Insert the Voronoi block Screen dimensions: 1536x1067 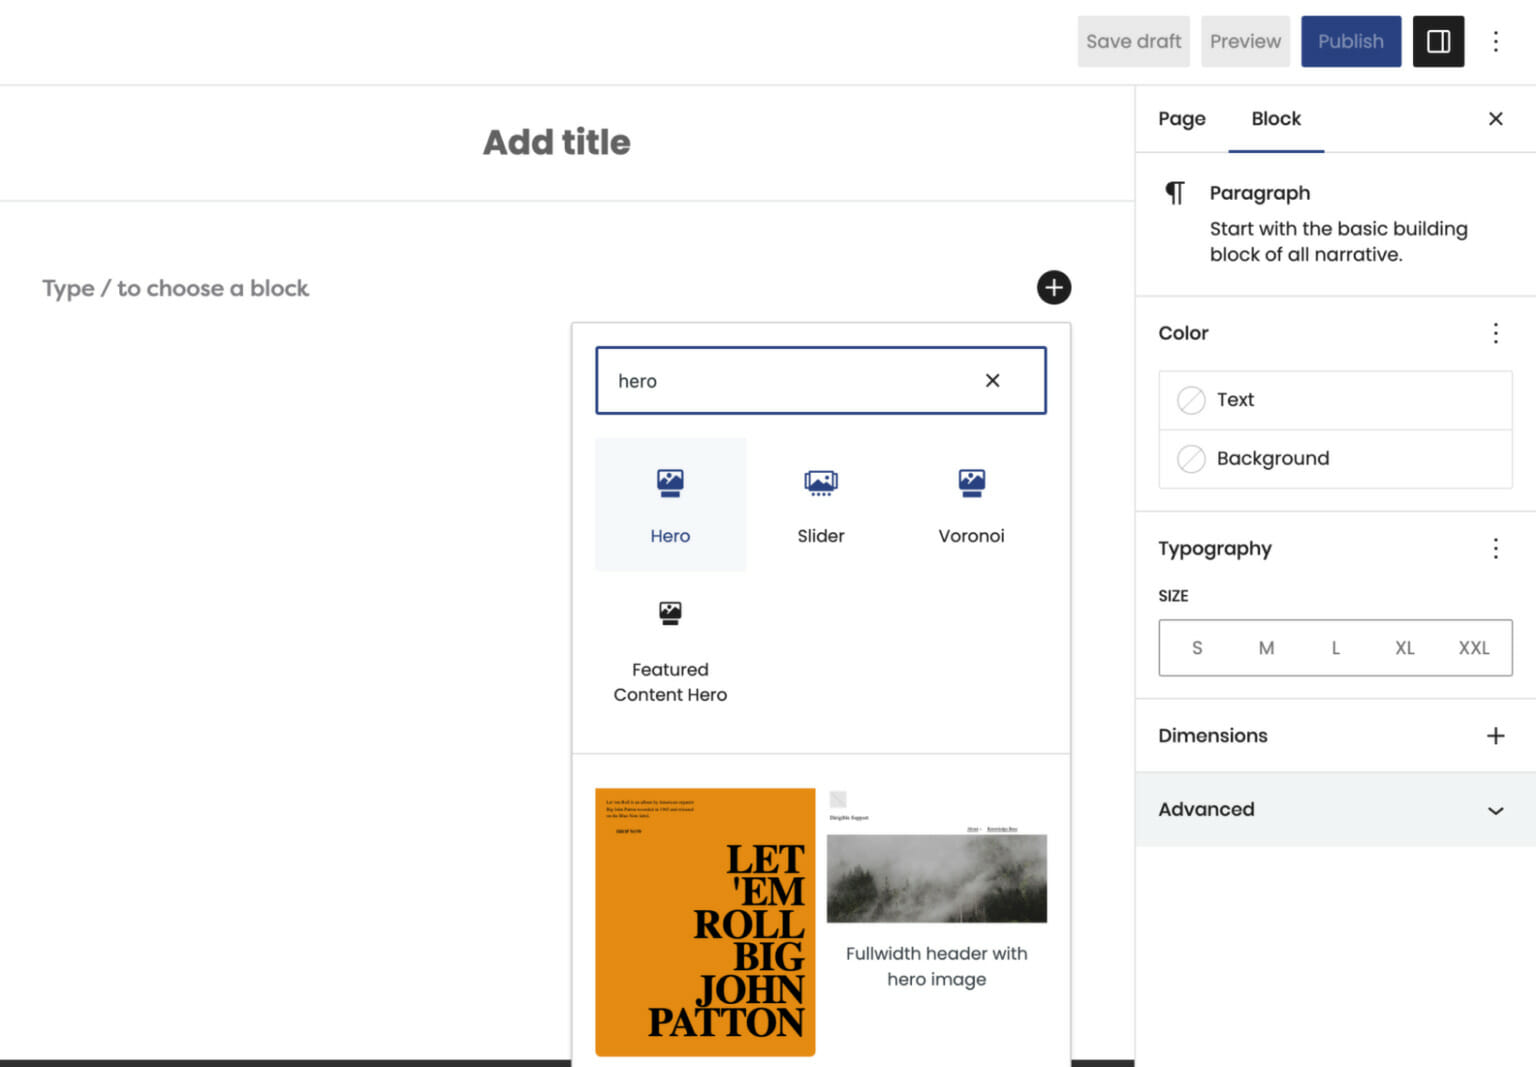(x=971, y=504)
